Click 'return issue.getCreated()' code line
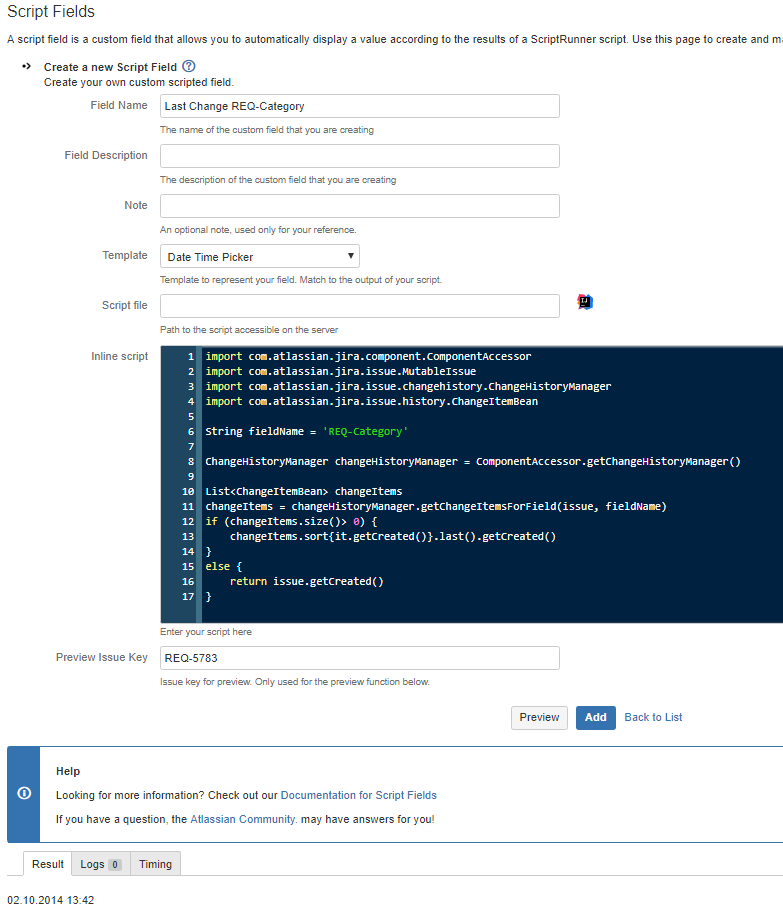The width and height of the screenshot is (783, 920). (x=307, y=581)
